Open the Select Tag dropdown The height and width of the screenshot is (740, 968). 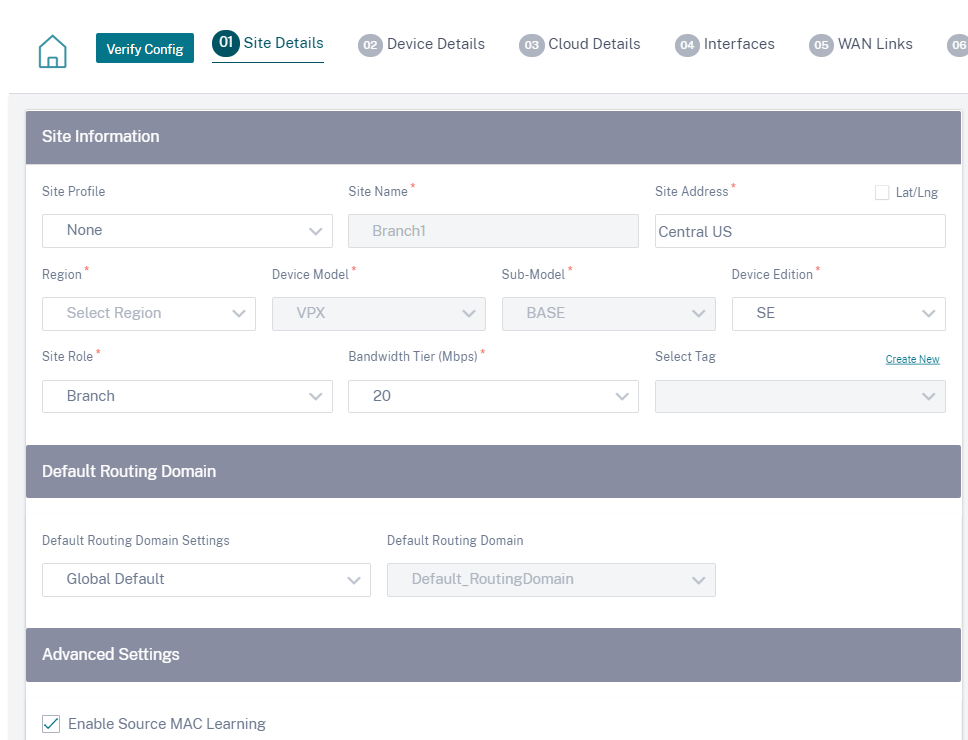800,396
